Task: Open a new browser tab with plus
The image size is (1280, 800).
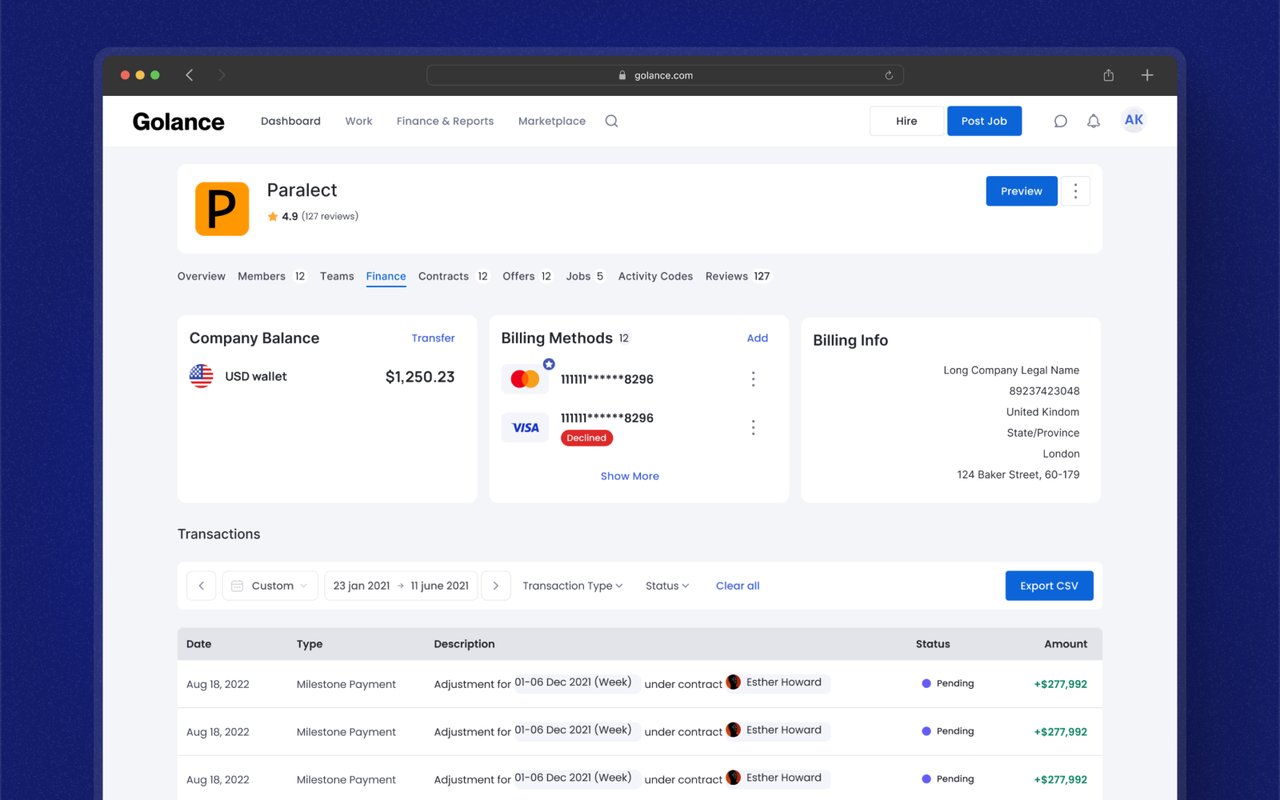Action: [1147, 75]
